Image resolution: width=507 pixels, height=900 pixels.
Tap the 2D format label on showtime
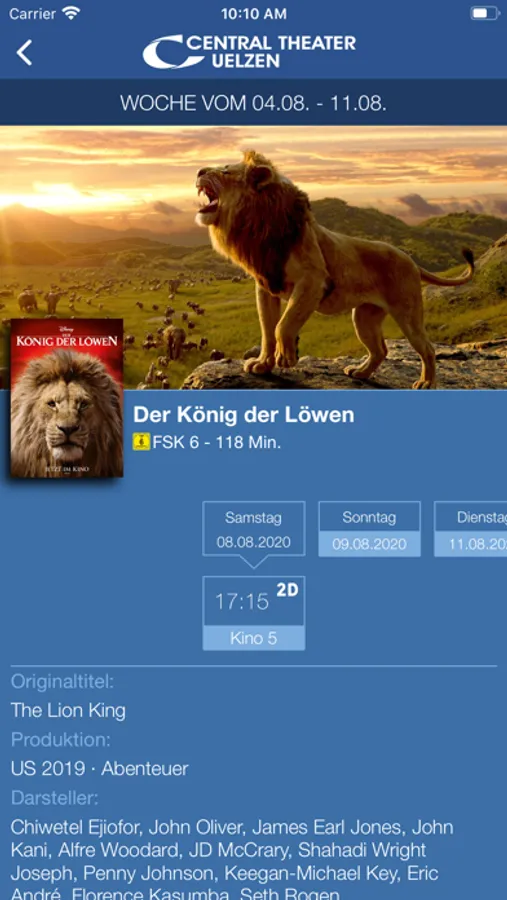pyautogui.click(x=287, y=590)
